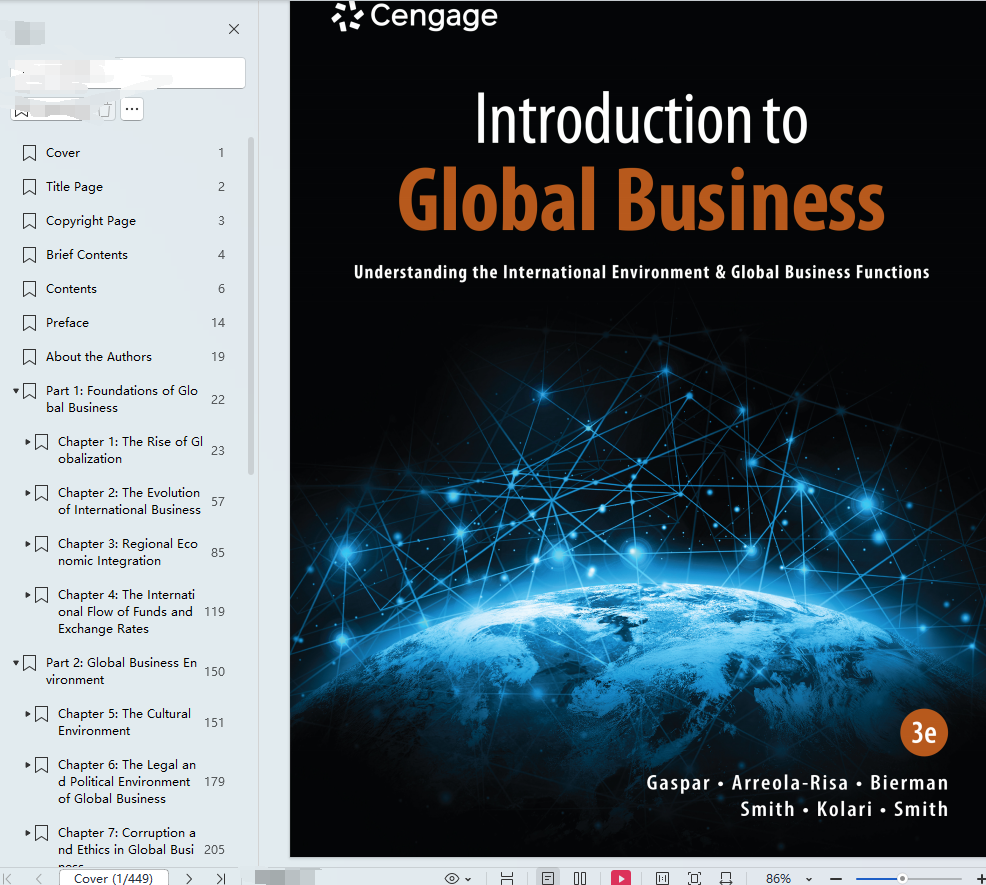
Task: Open the eye mode dropdown arrow
Action: (x=468, y=879)
